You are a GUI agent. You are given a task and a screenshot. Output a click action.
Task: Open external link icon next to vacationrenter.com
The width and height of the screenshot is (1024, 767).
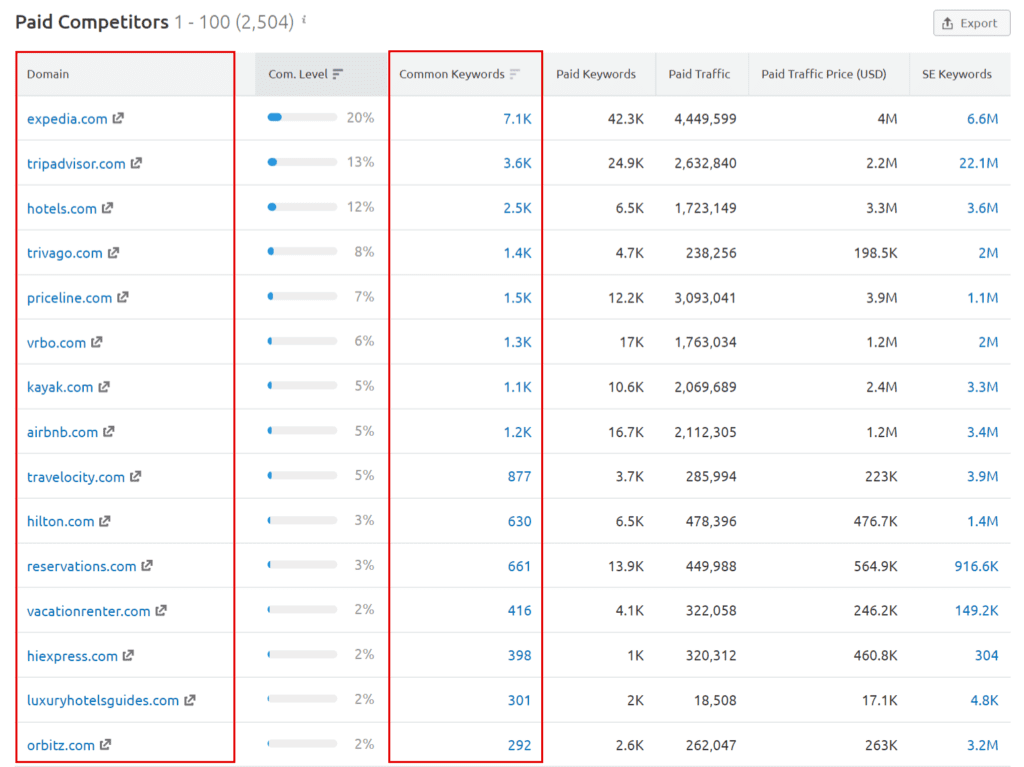click(x=161, y=610)
